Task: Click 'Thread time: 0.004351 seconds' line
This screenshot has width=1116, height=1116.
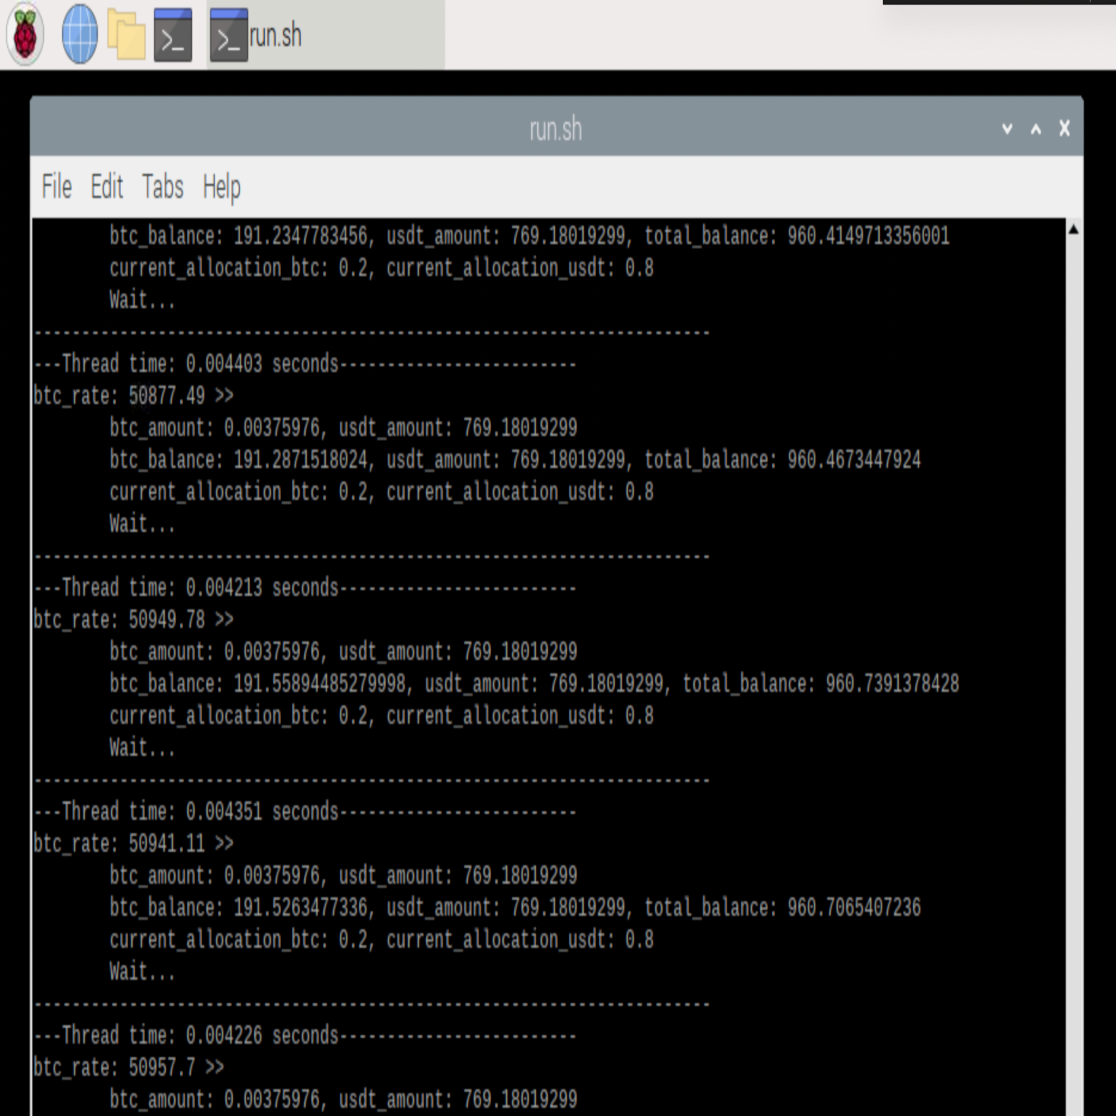Action: tap(305, 811)
